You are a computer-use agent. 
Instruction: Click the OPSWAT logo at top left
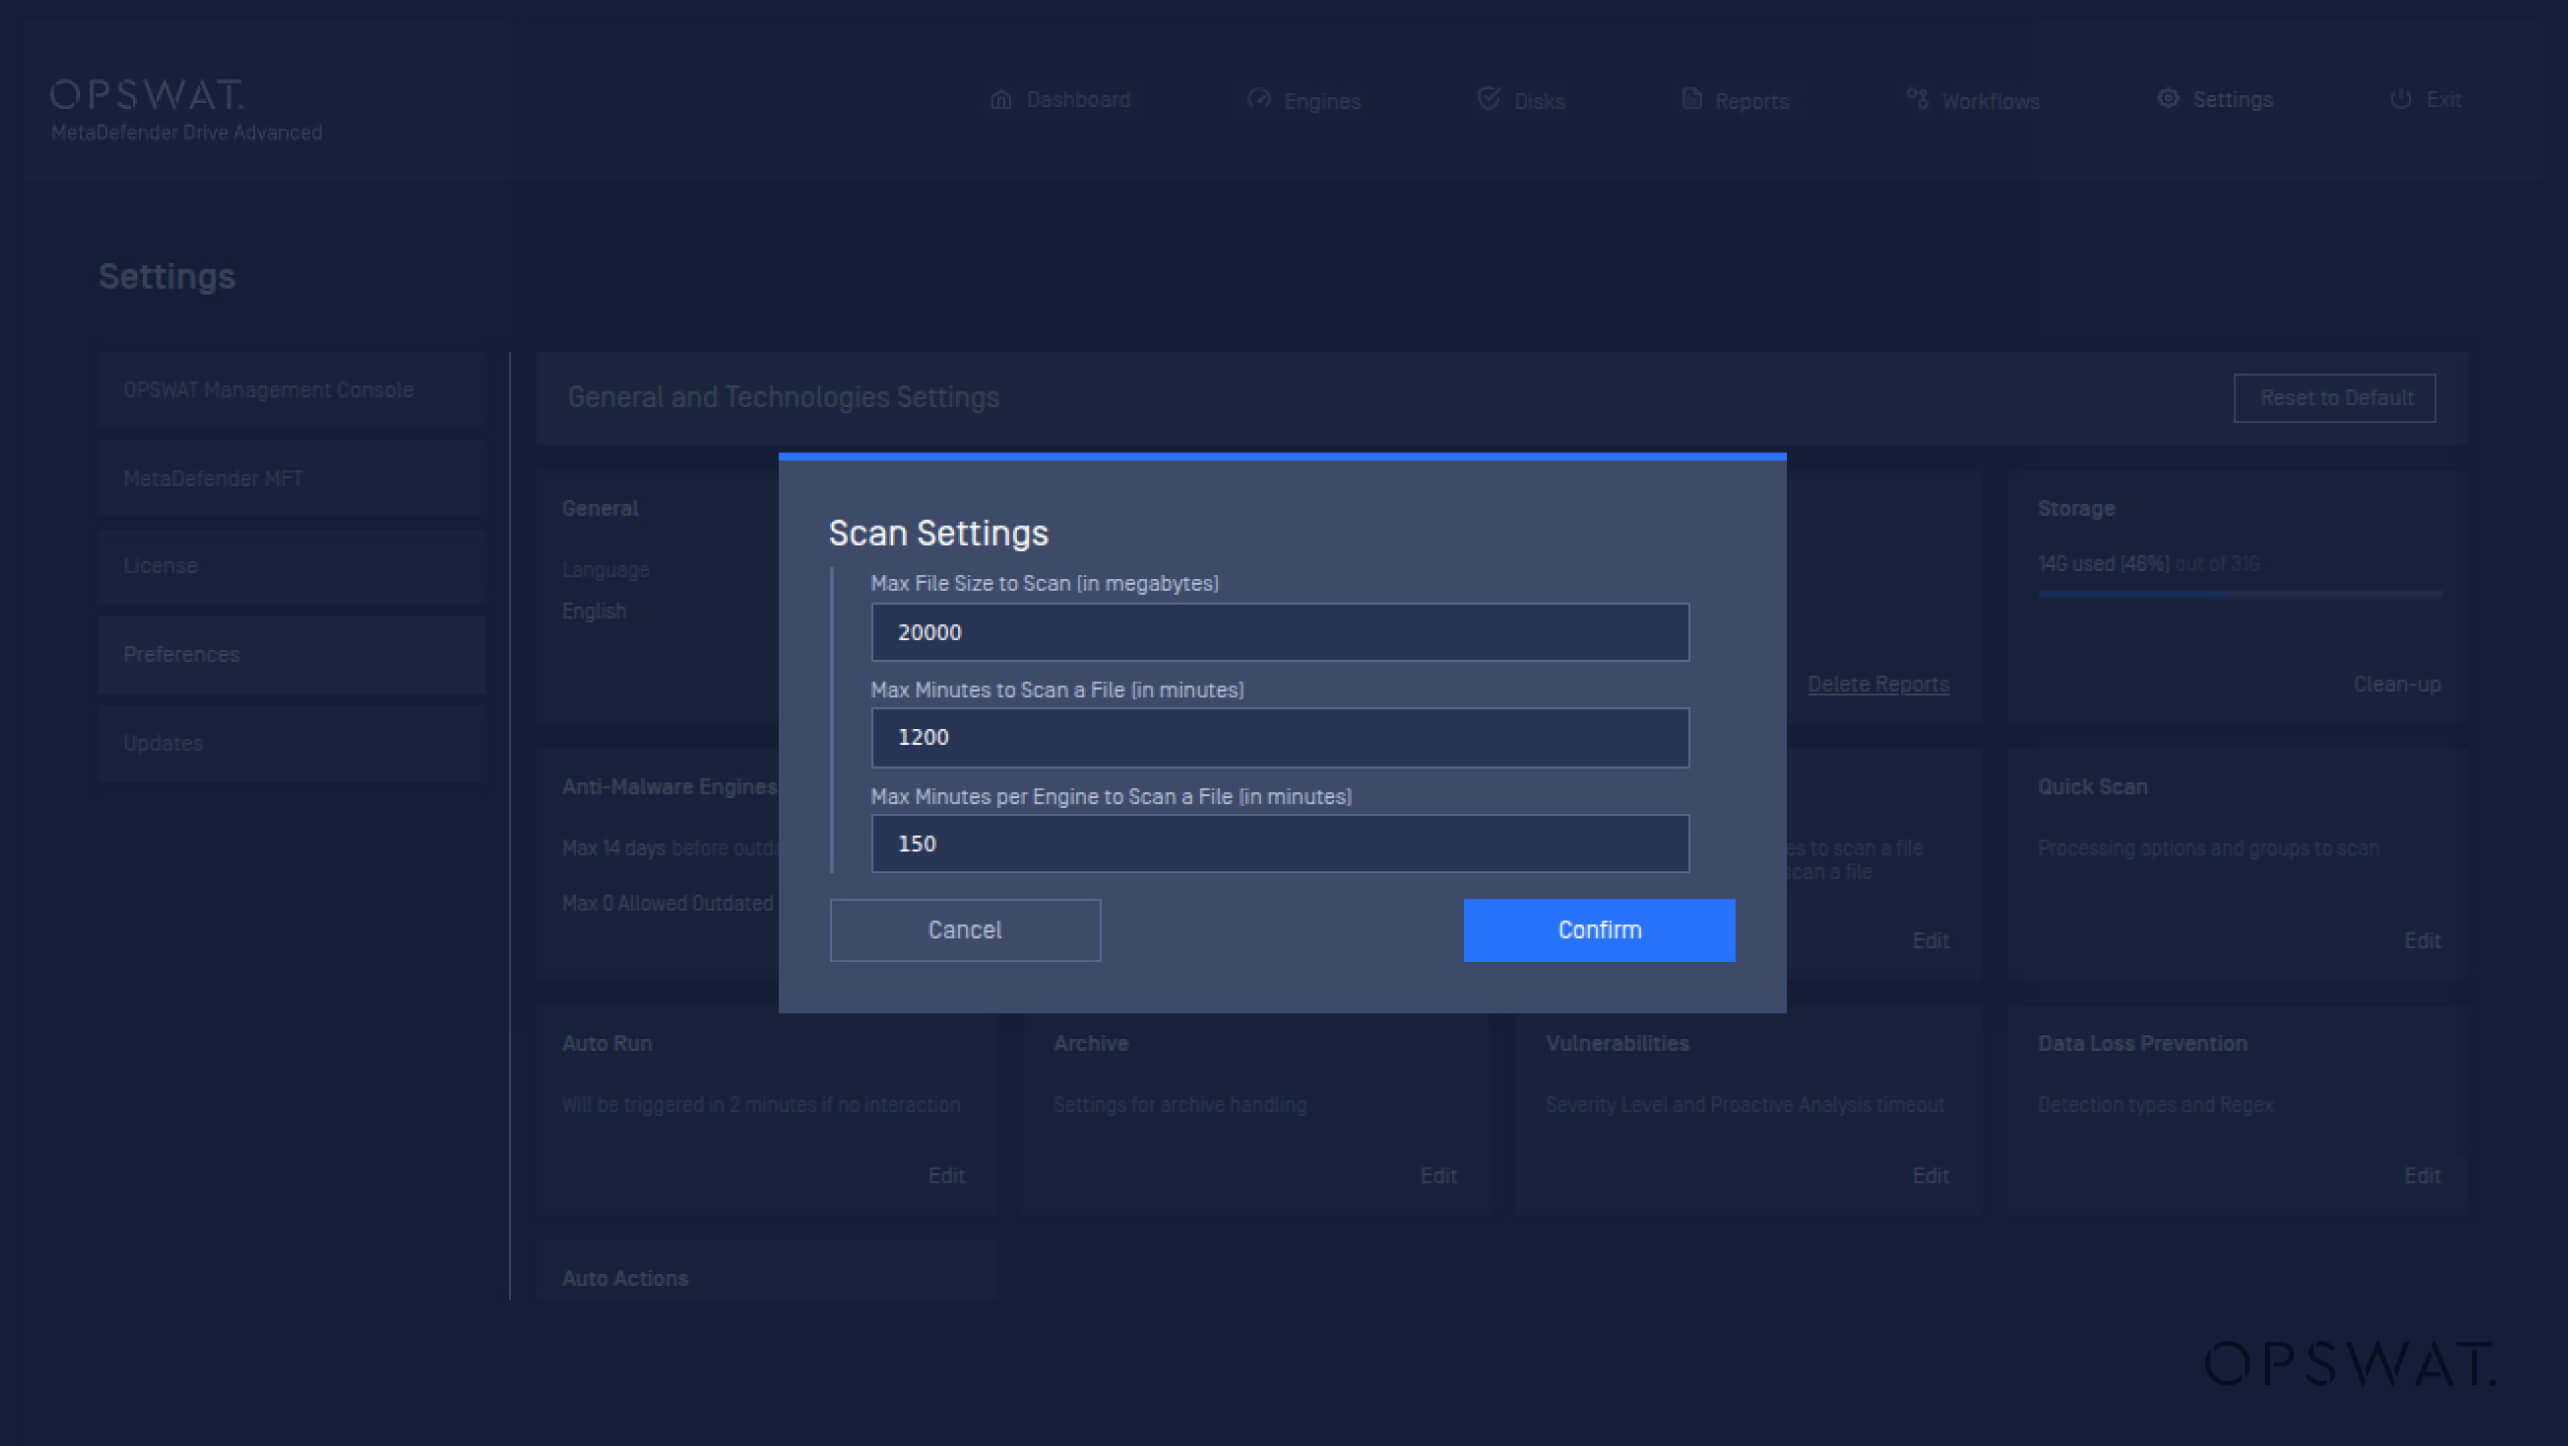(x=147, y=96)
